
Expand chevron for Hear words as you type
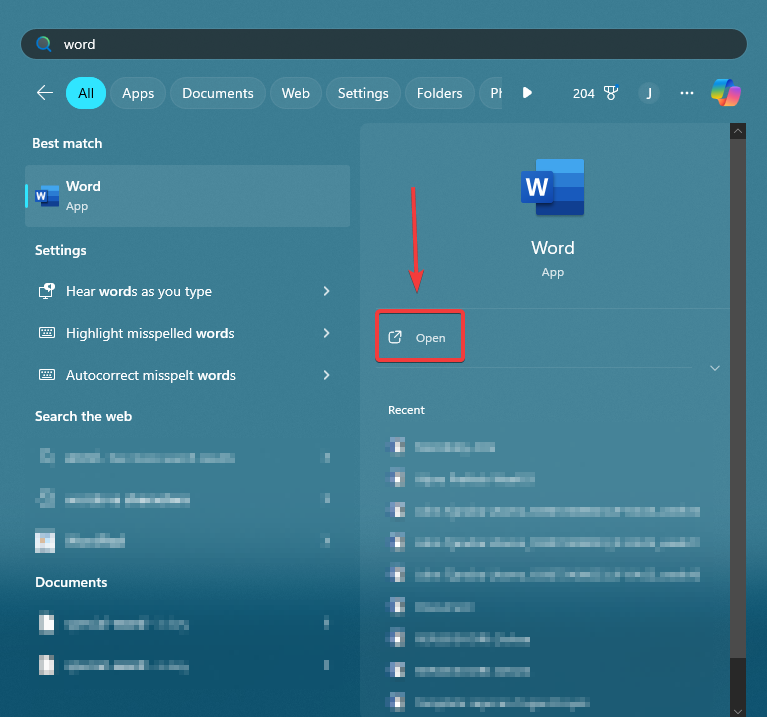[326, 291]
